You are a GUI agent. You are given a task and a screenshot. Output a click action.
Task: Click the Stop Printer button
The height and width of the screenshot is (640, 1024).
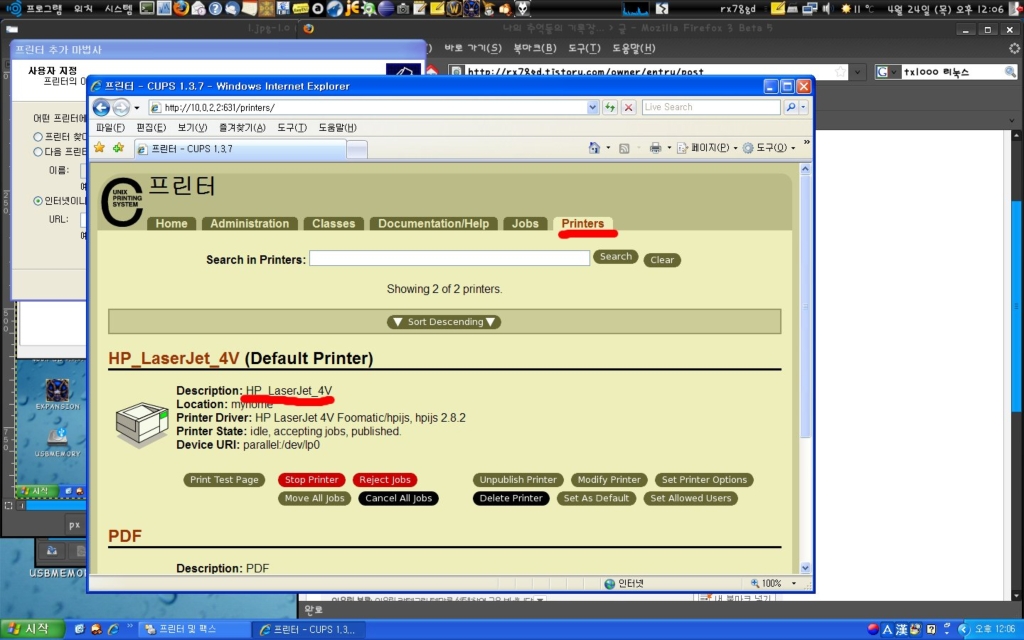point(312,480)
